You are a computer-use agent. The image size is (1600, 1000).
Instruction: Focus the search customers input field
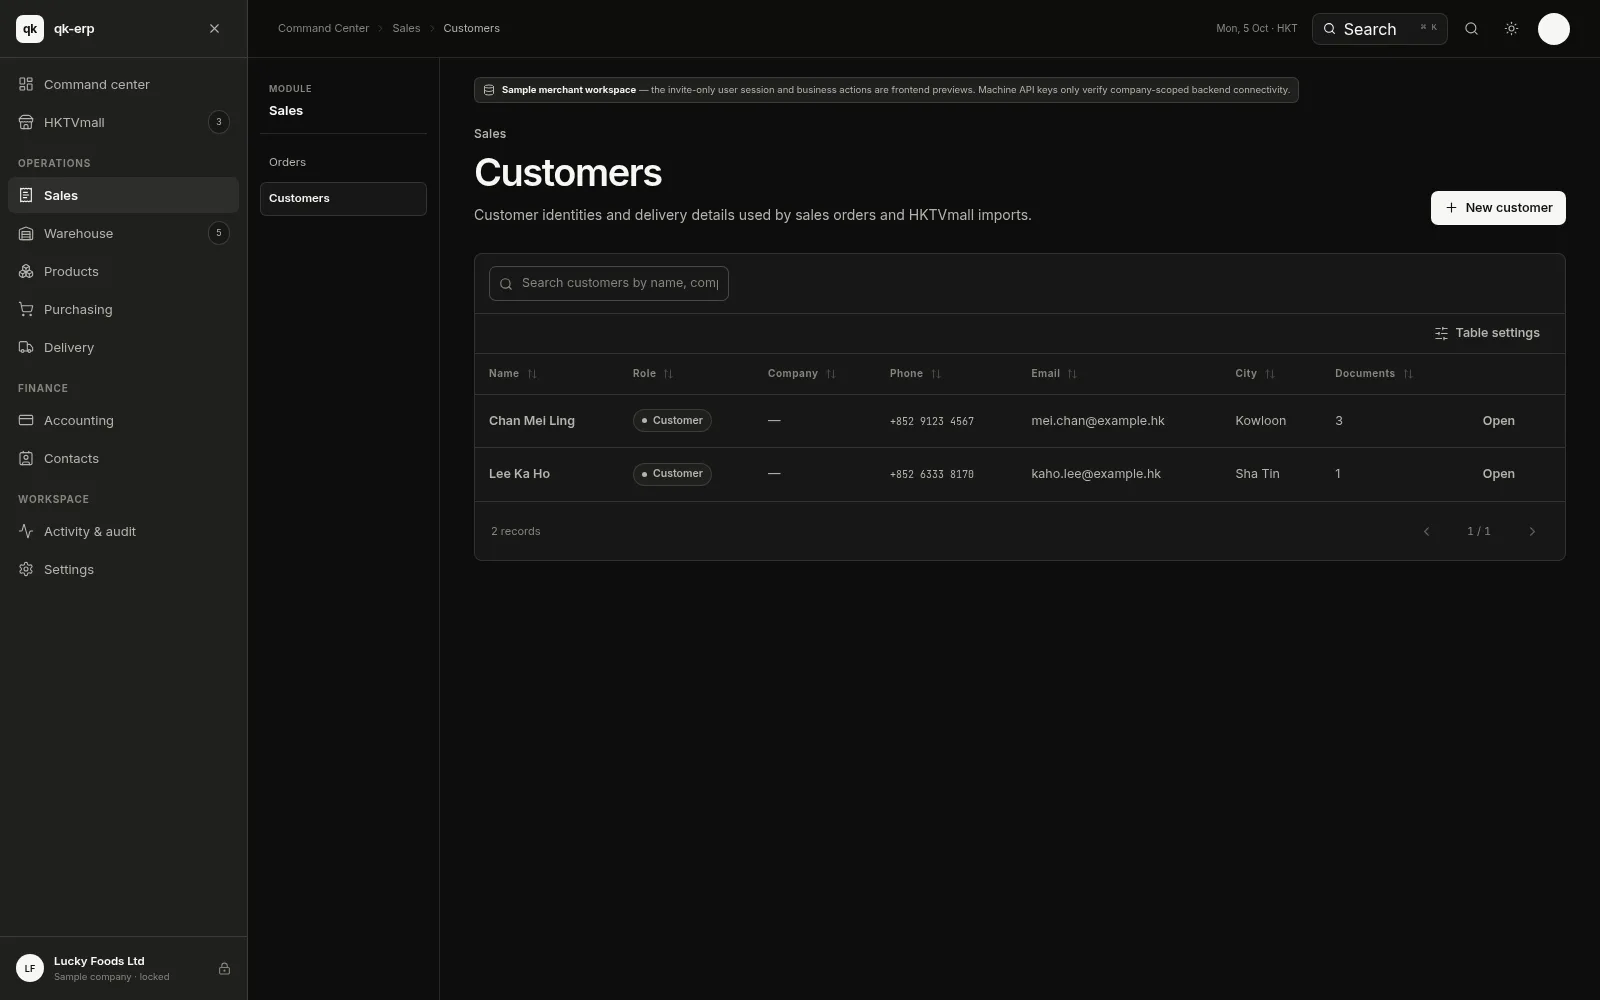point(609,283)
